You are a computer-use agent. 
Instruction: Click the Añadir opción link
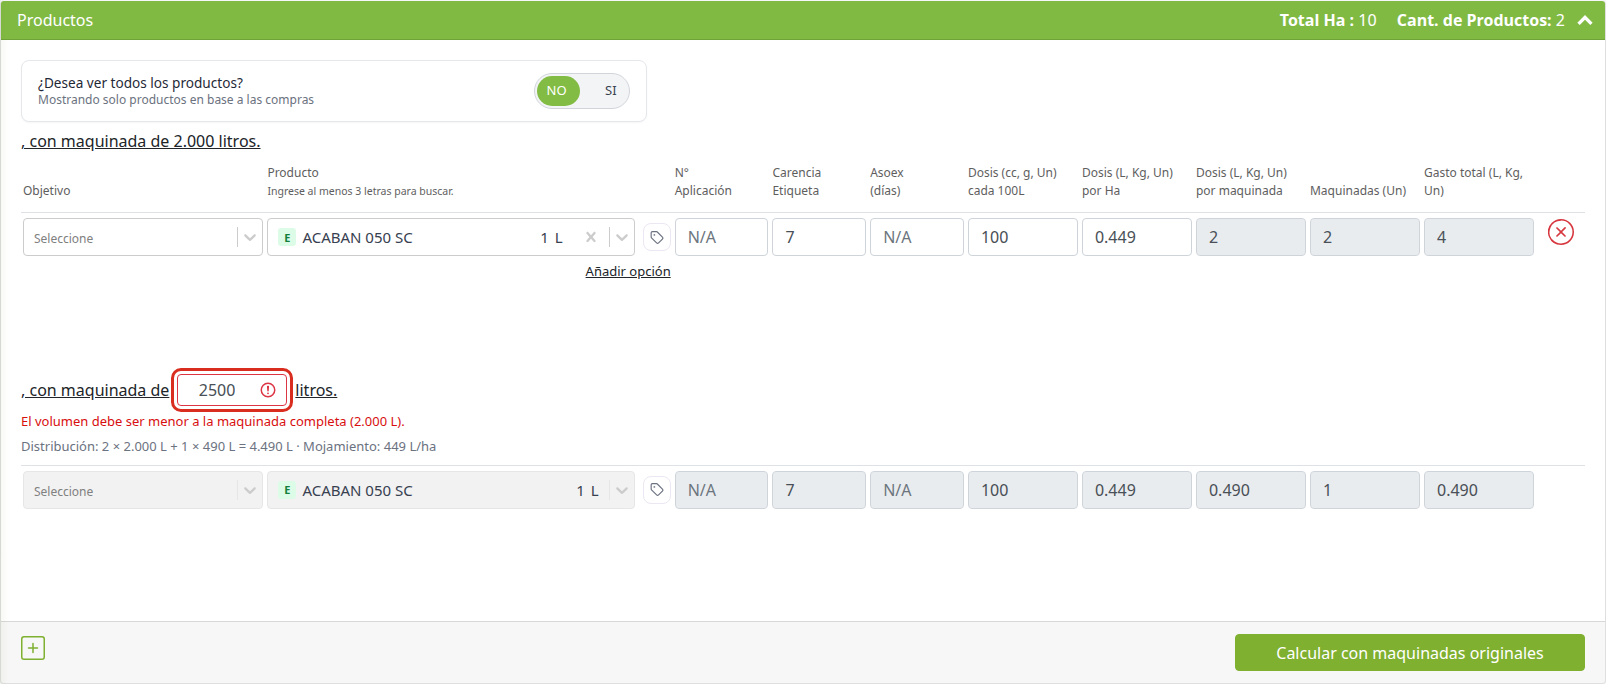628,272
